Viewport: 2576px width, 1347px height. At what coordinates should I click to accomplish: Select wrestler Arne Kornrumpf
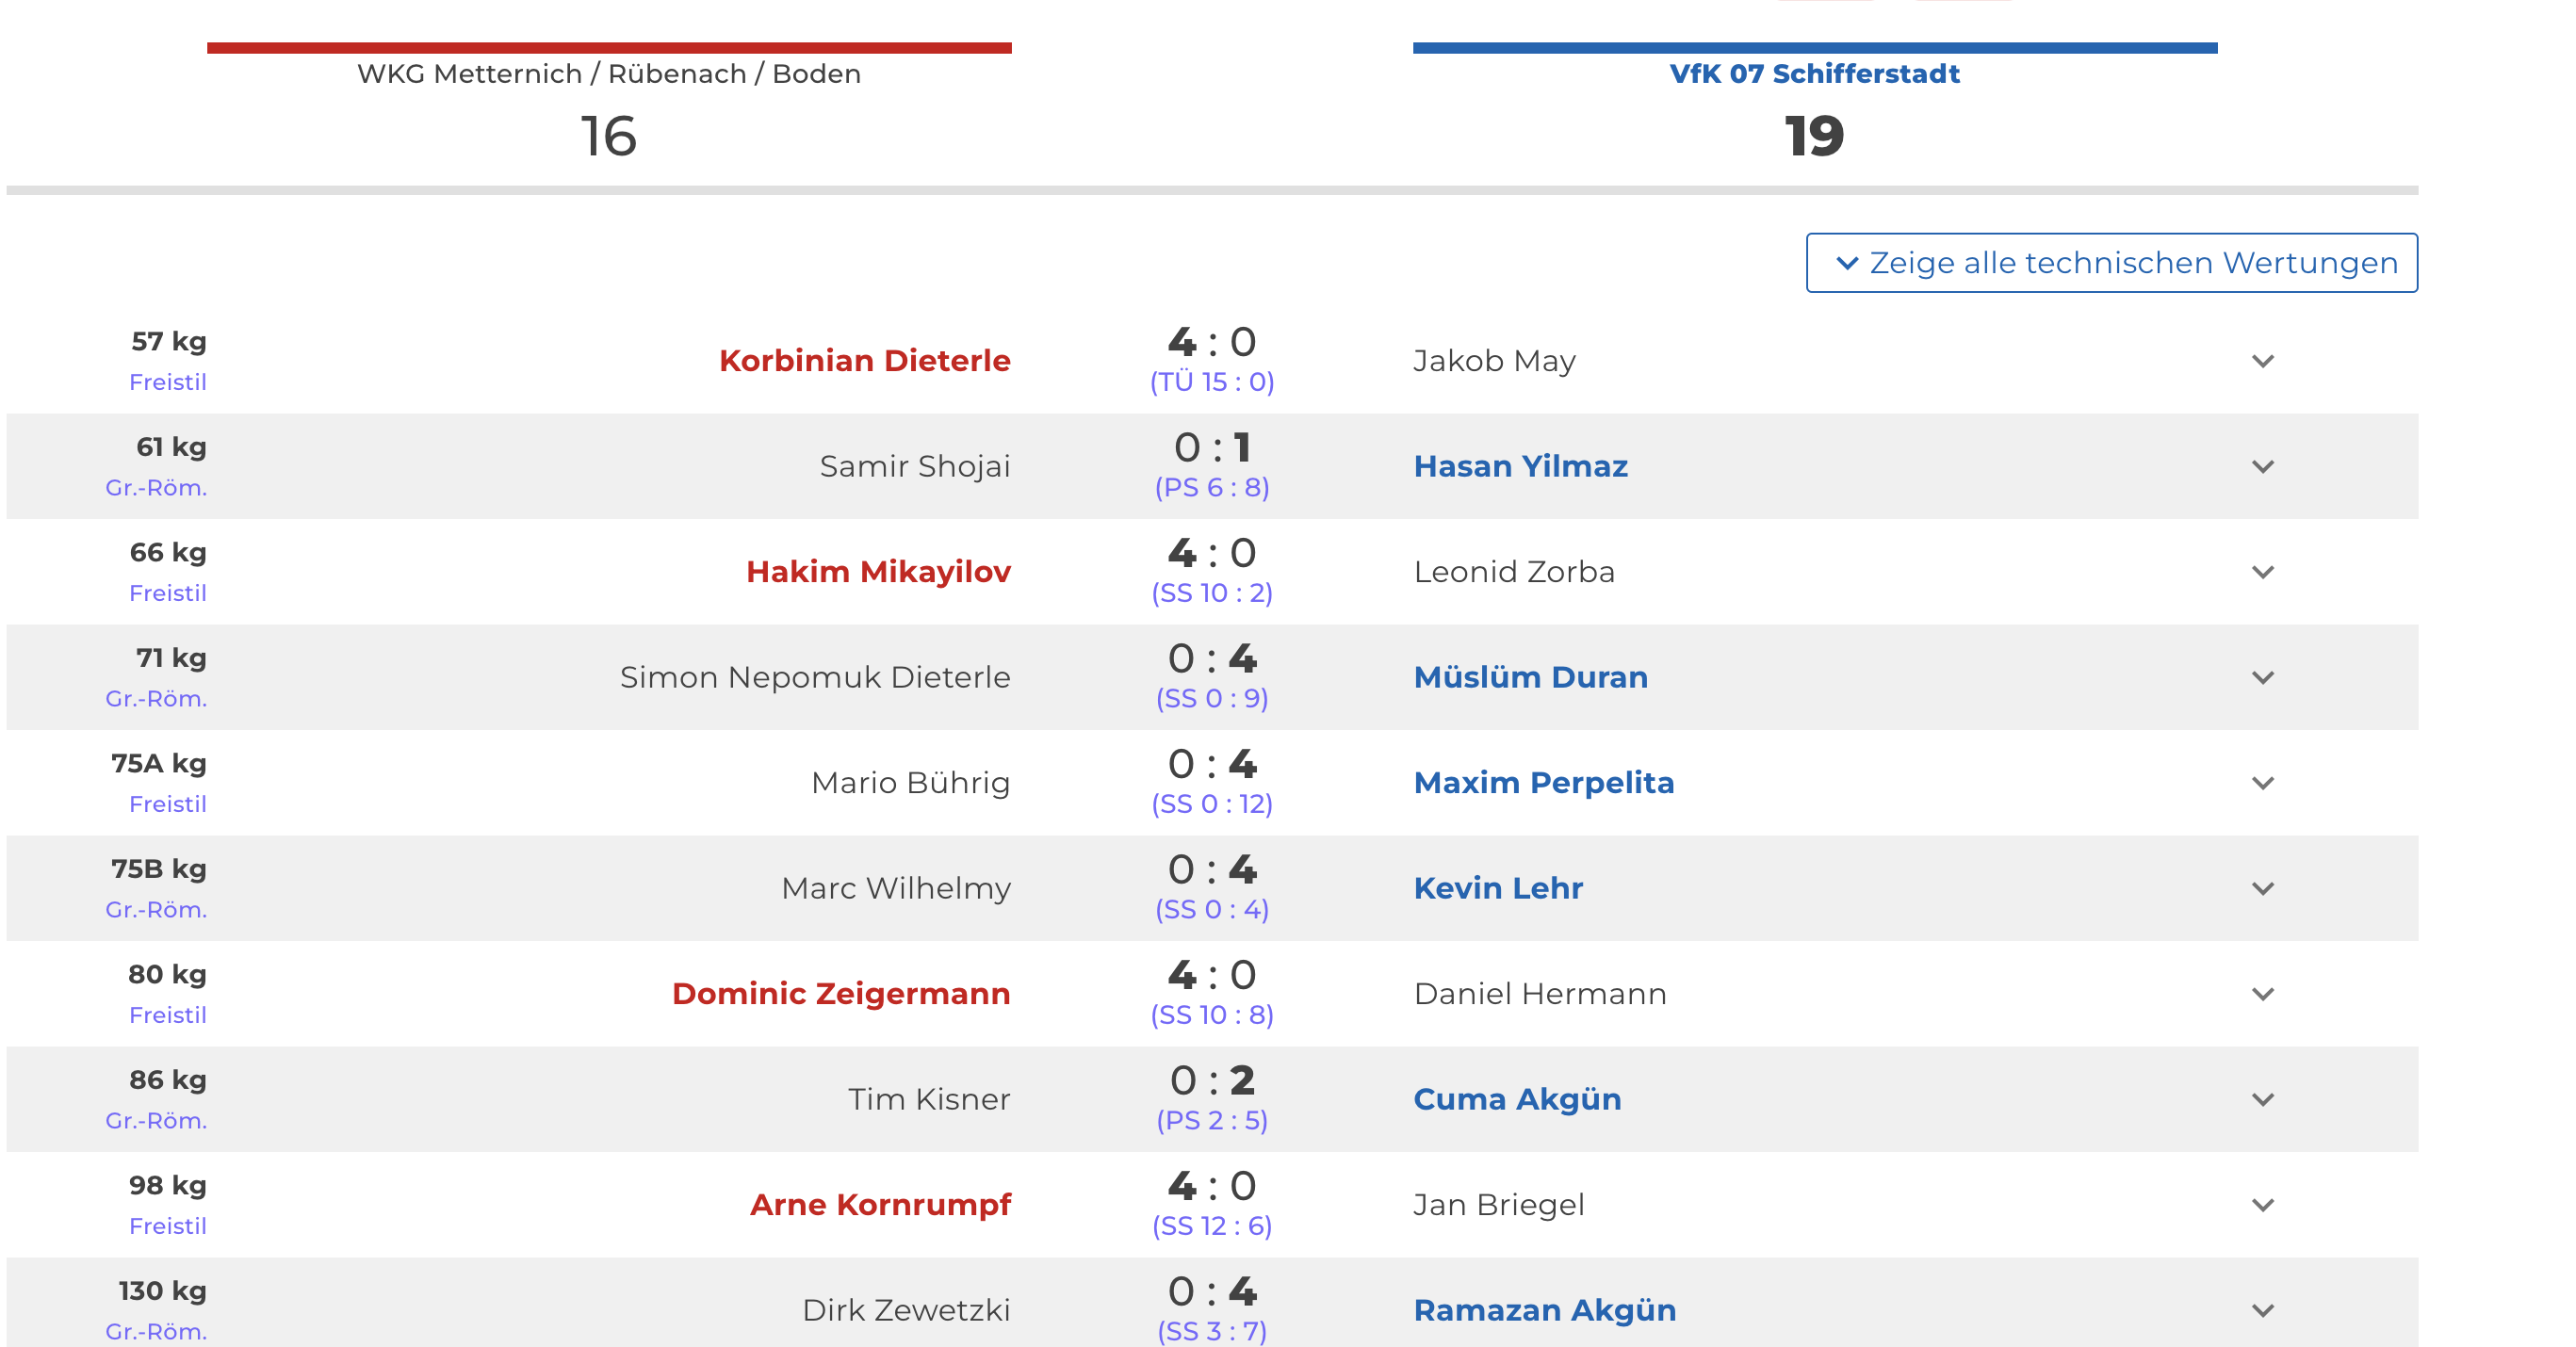pyautogui.click(x=880, y=1205)
